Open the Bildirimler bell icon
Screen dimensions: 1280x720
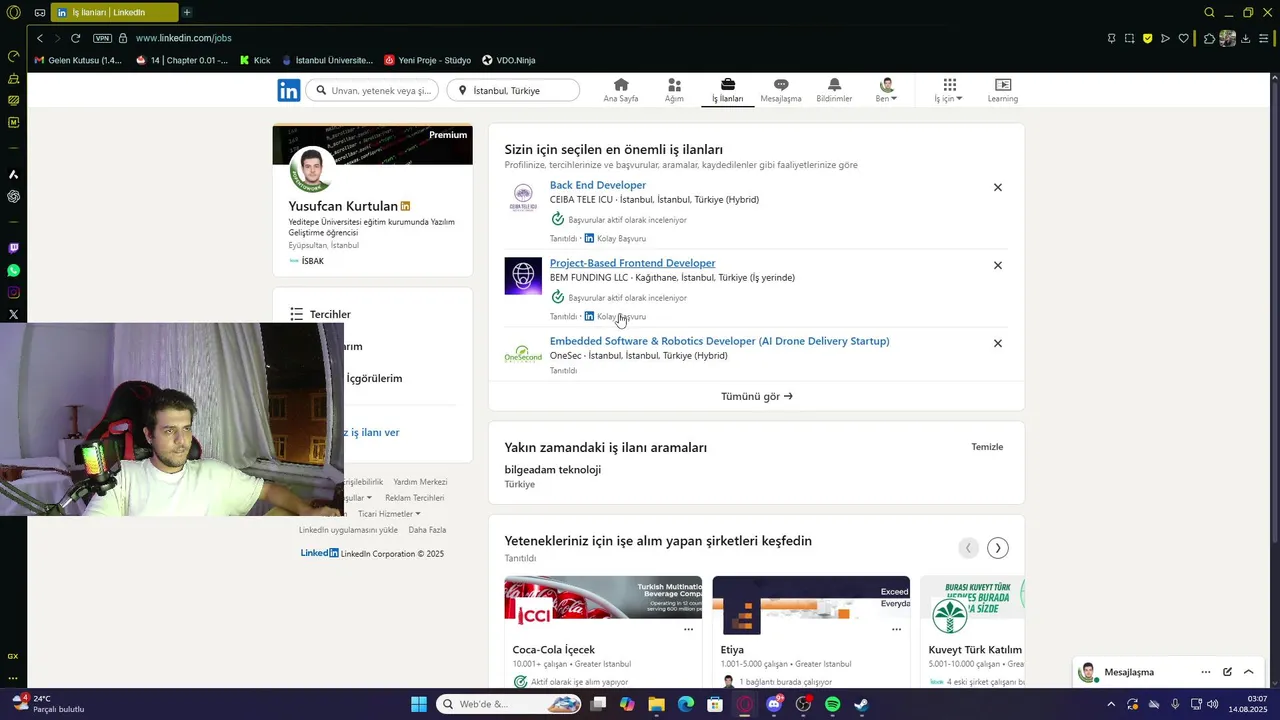coord(834,90)
